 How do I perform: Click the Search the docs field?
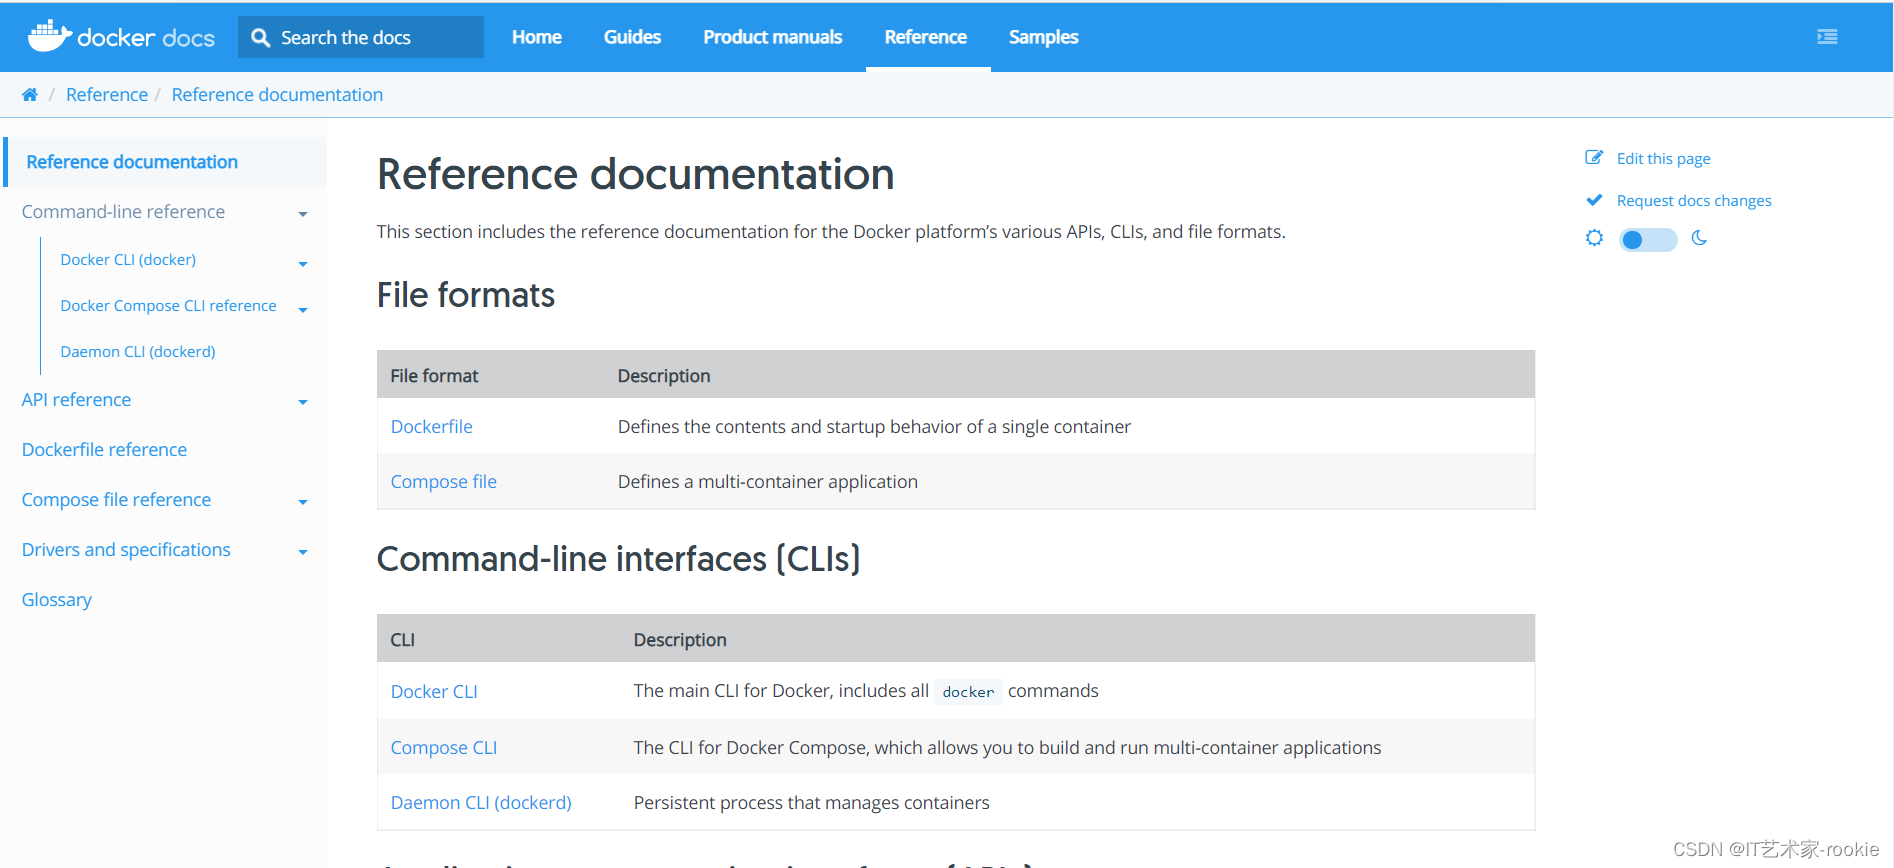(370, 37)
